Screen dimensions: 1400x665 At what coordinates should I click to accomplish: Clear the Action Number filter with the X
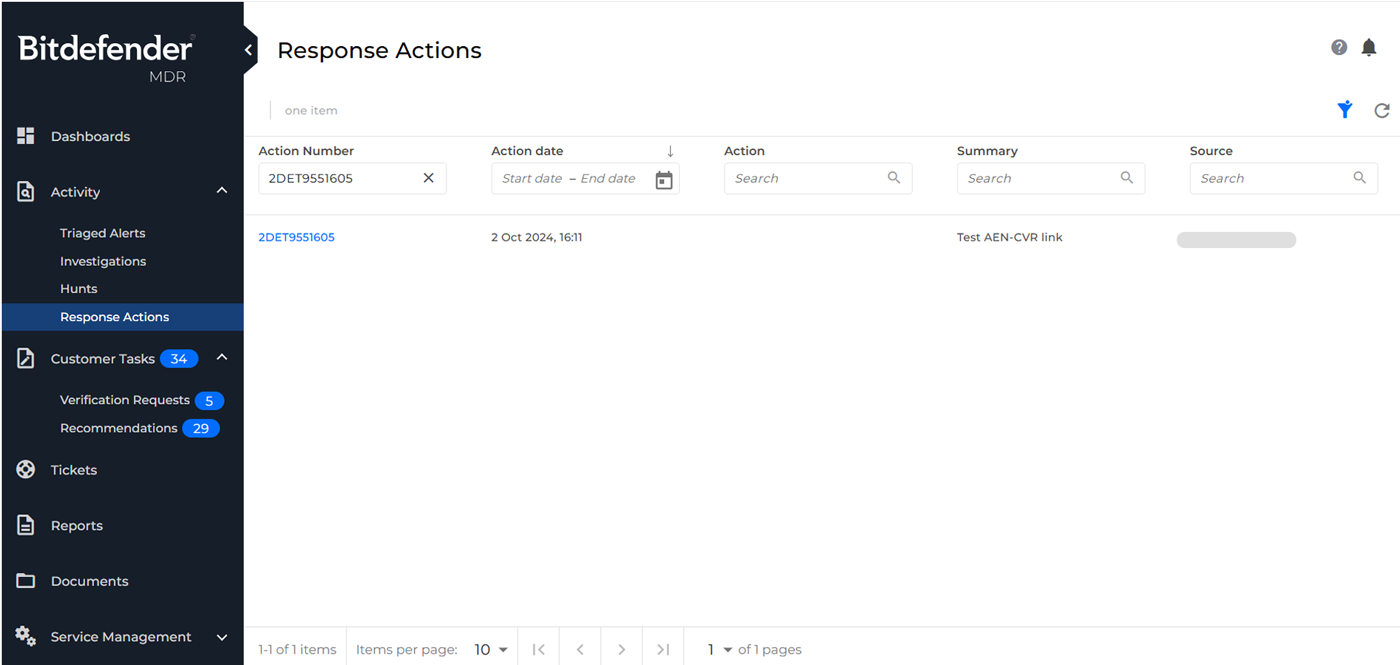[428, 177]
